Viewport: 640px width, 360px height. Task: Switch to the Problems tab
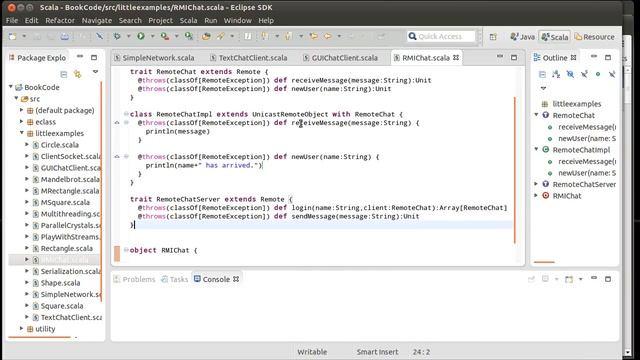(x=134, y=279)
